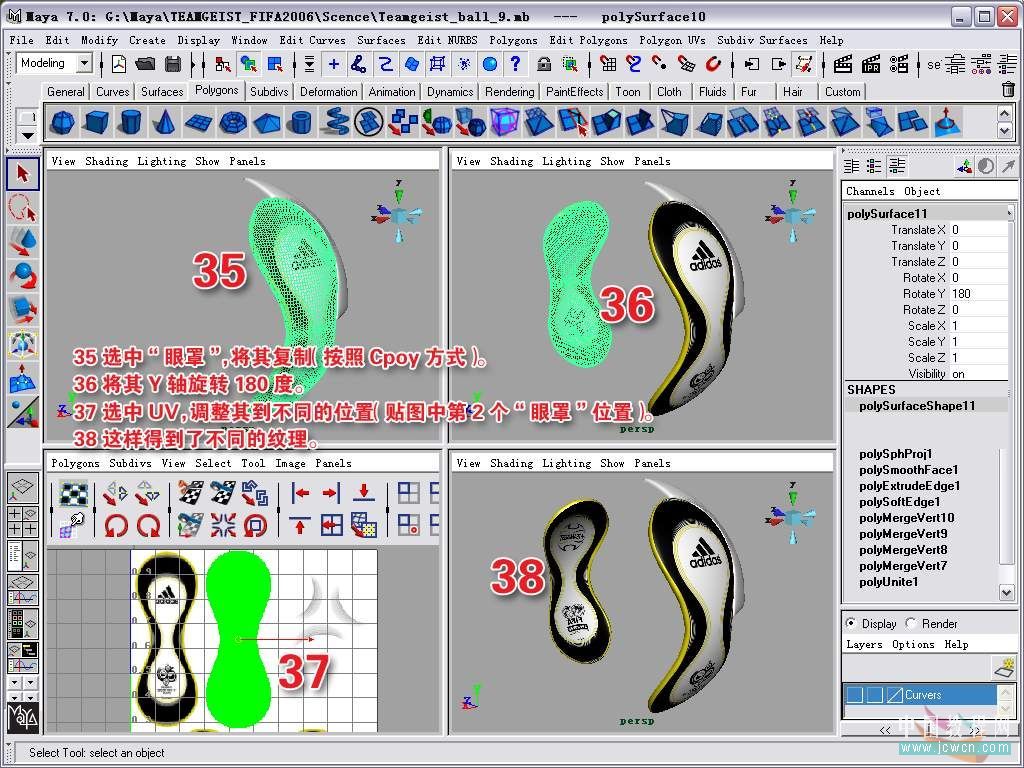
Task: Select polySphProj1 in inputs list
Action: [x=895, y=454]
